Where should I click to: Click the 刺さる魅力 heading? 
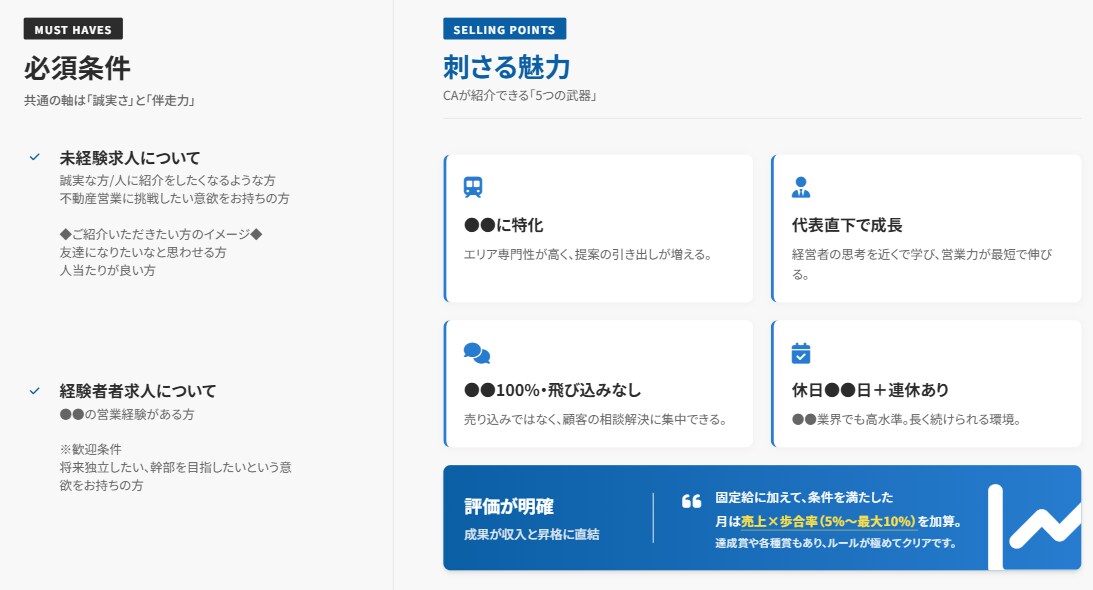[507, 68]
